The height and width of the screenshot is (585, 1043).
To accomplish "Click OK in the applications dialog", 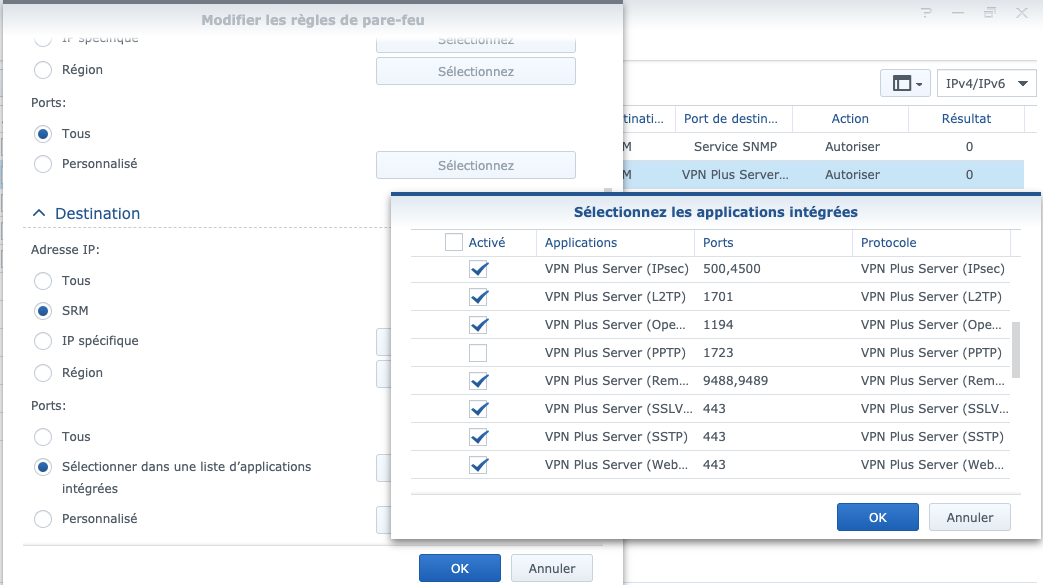I will (877, 517).
